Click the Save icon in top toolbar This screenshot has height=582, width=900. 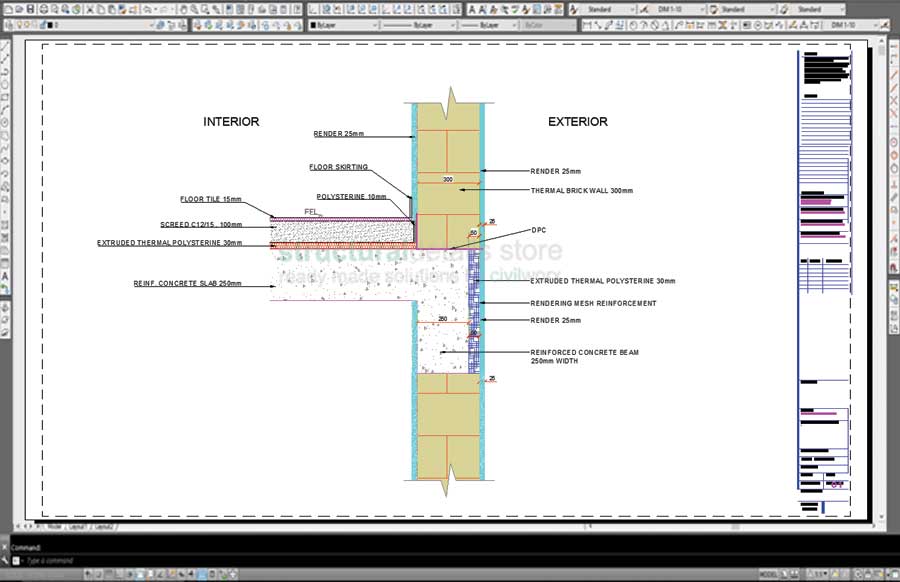pyautogui.click(x=31, y=9)
